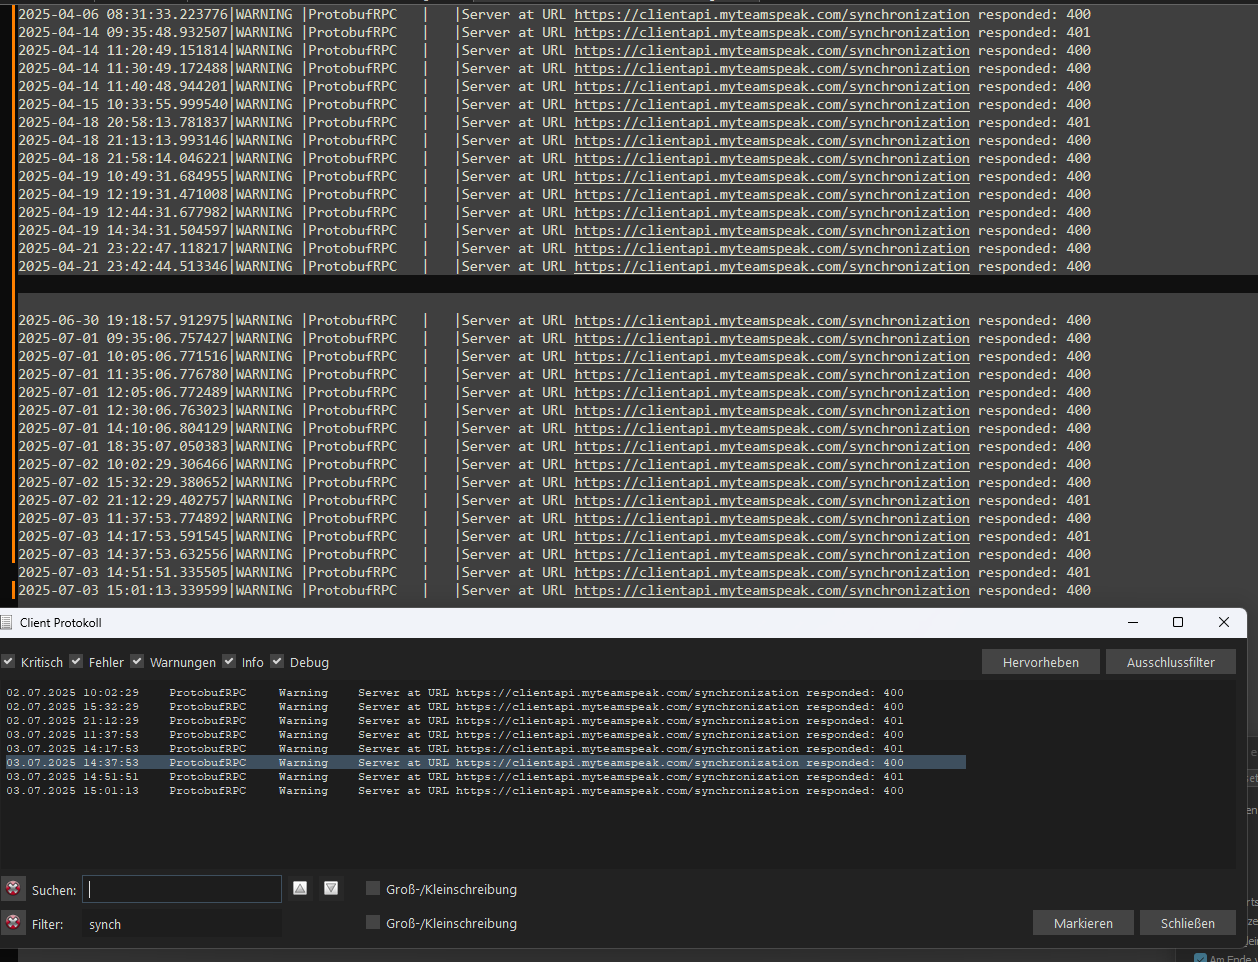Click the Markieren button
The image size is (1258, 962).
coord(1083,923)
